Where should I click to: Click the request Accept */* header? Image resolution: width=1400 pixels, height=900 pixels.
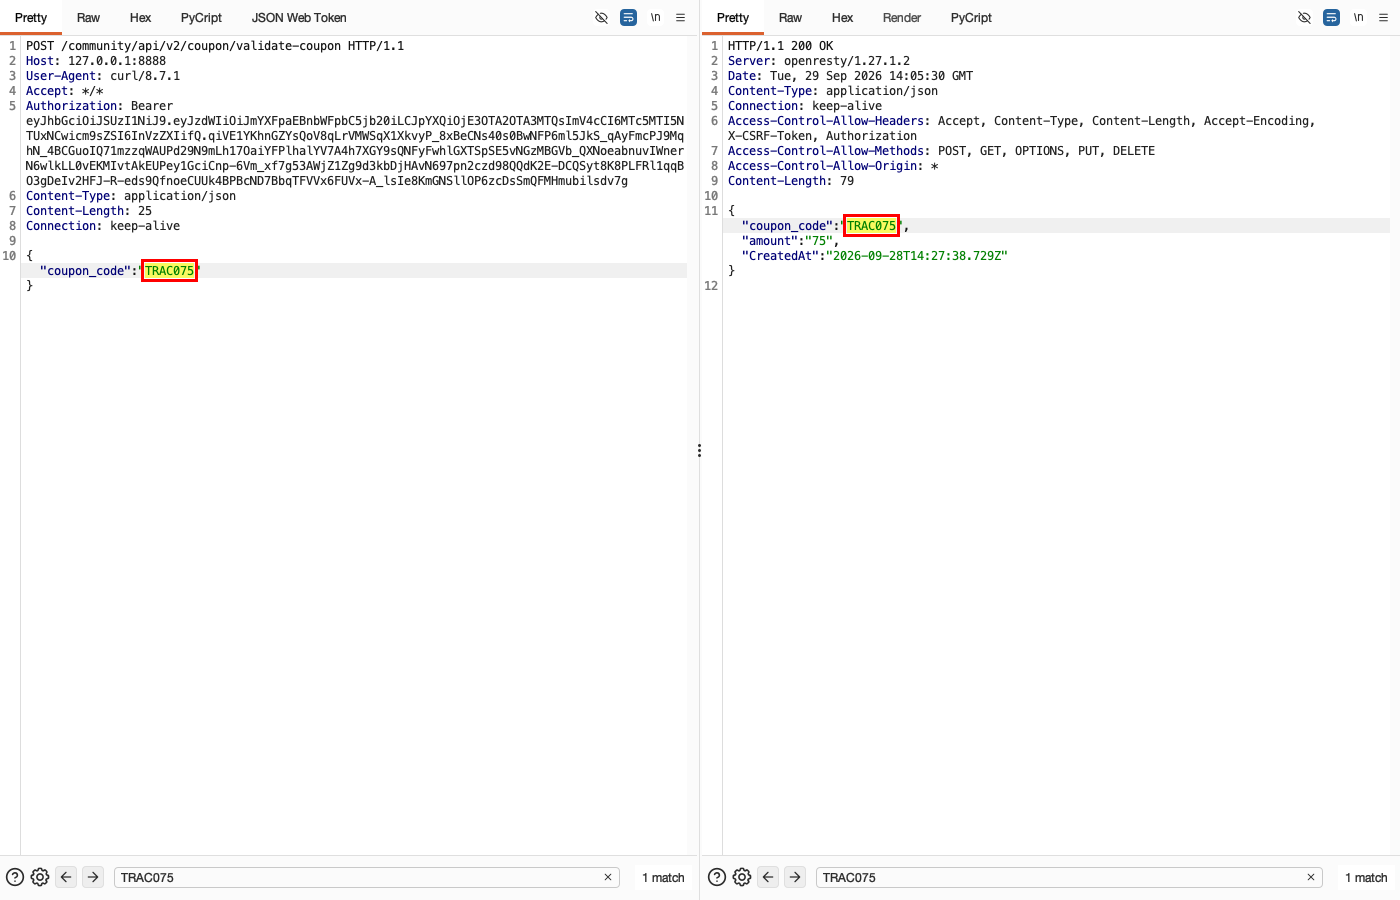click(x=65, y=91)
